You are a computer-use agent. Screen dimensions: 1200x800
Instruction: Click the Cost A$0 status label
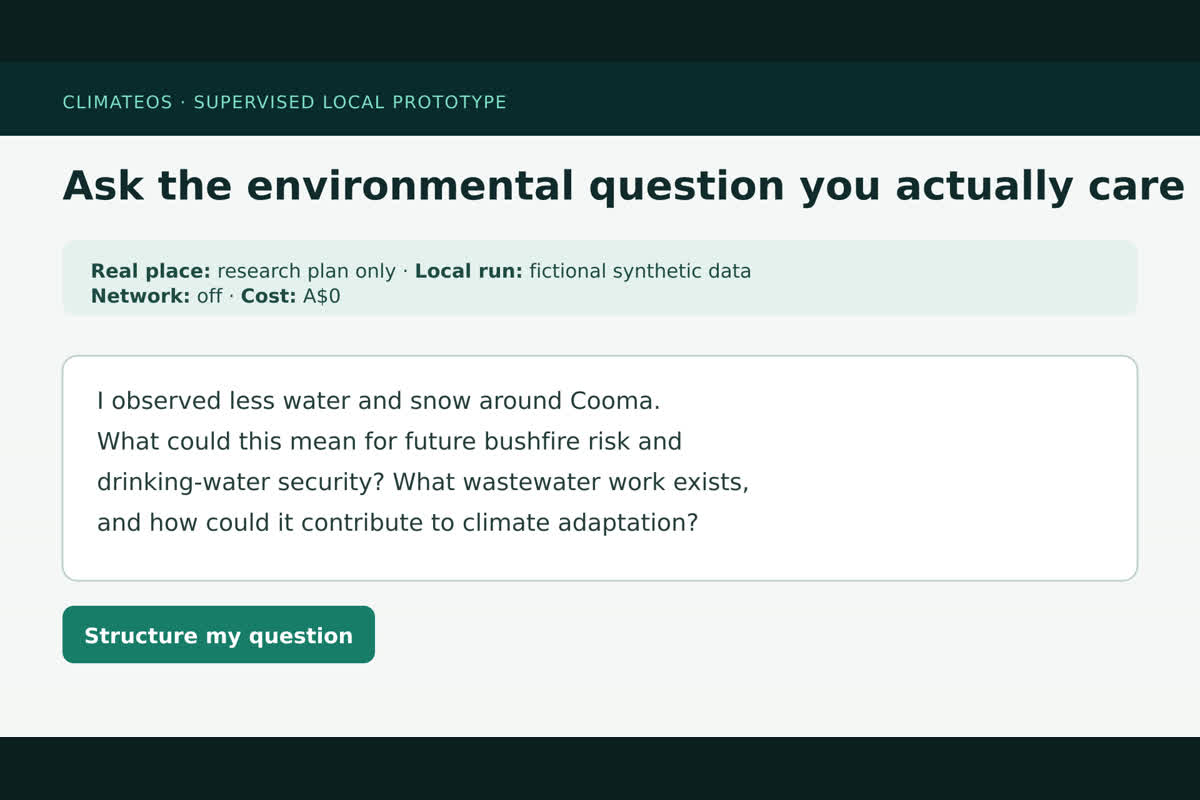291,297
